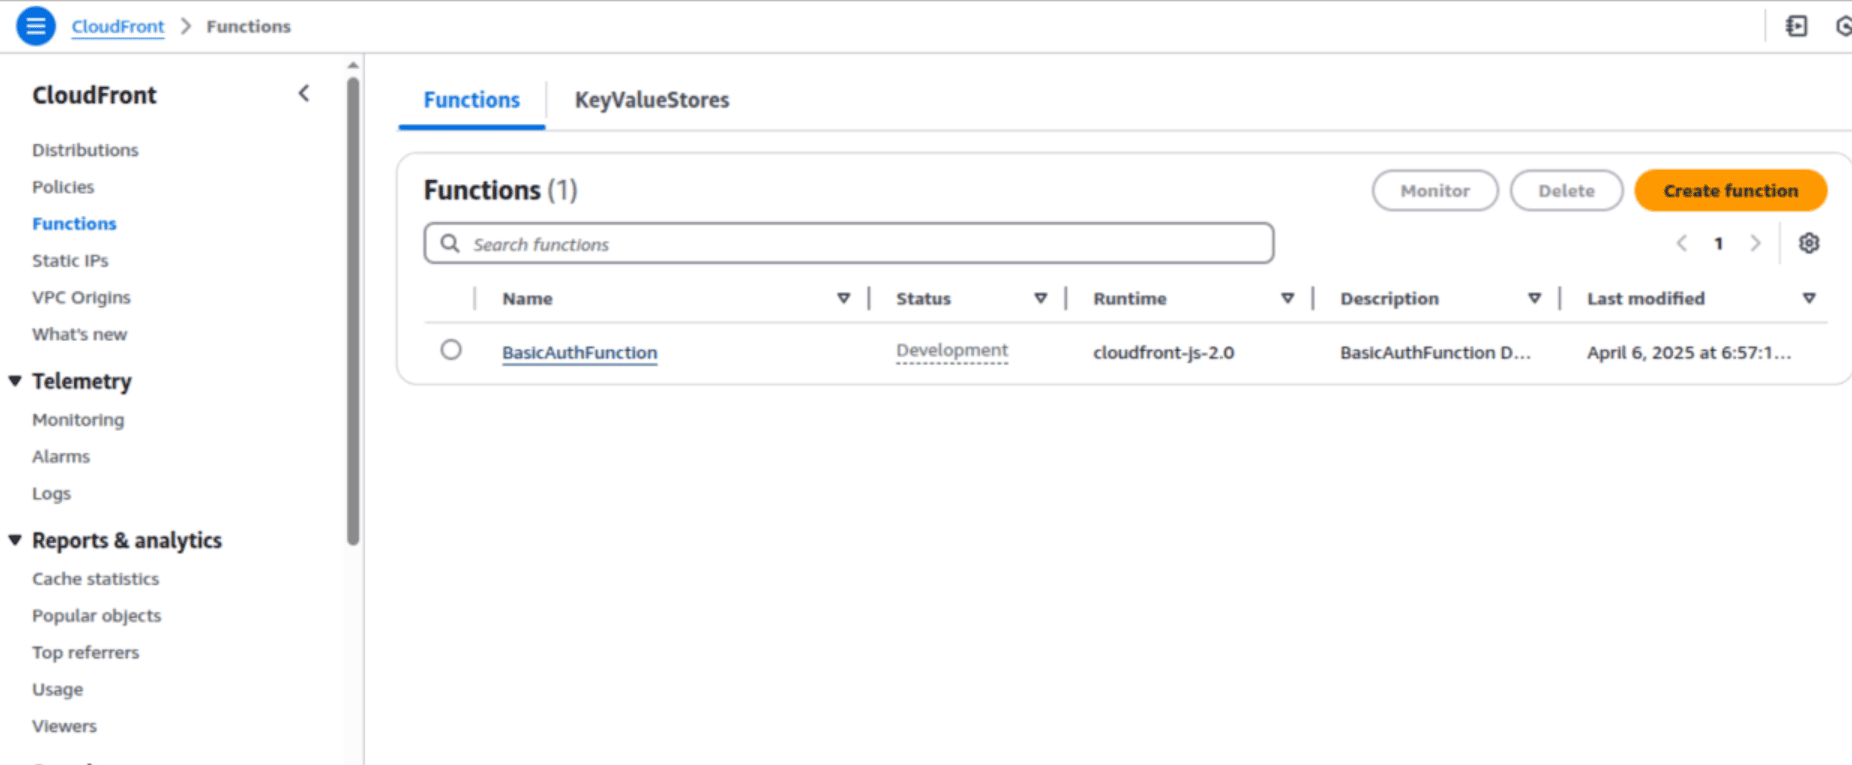
Task: Open the BasicAuthFunction link
Action: [x=579, y=352]
